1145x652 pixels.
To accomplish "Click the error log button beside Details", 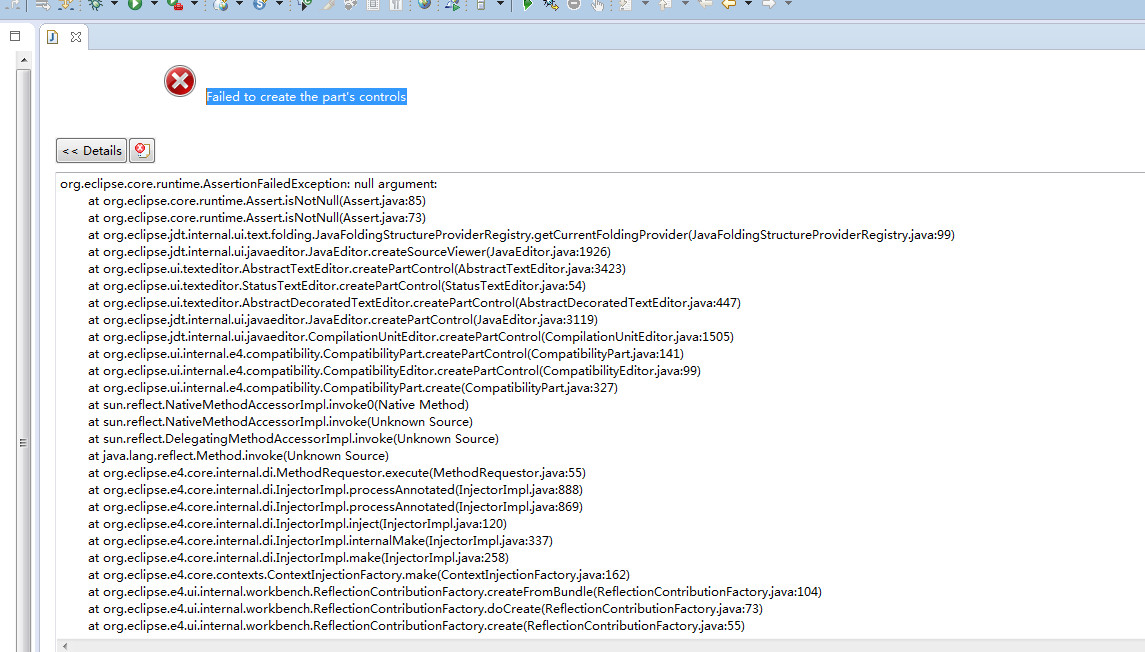I will coord(142,150).
